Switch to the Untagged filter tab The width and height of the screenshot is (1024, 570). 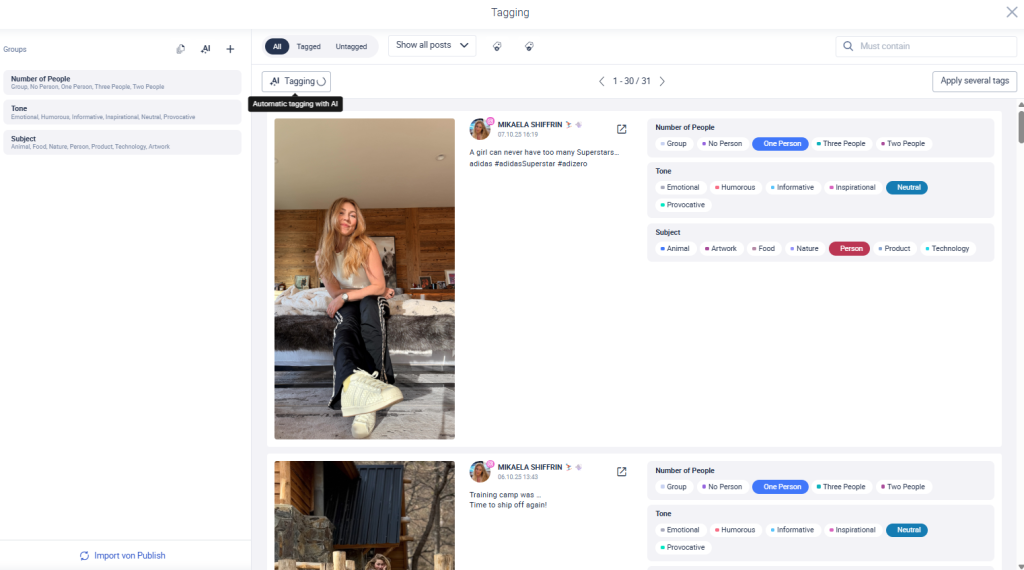[351, 47]
